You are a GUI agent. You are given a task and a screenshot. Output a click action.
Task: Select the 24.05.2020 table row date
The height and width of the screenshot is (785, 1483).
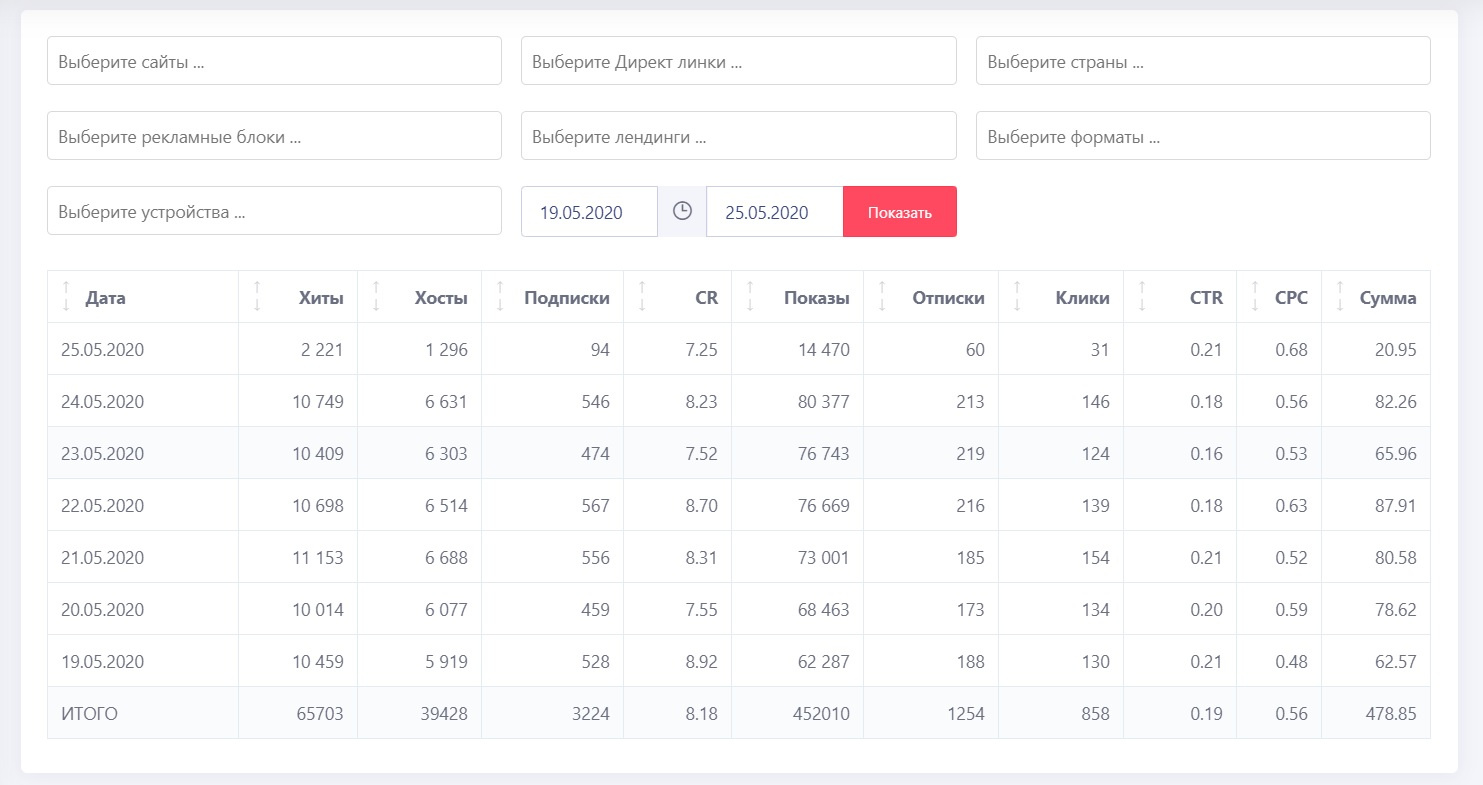(x=102, y=402)
